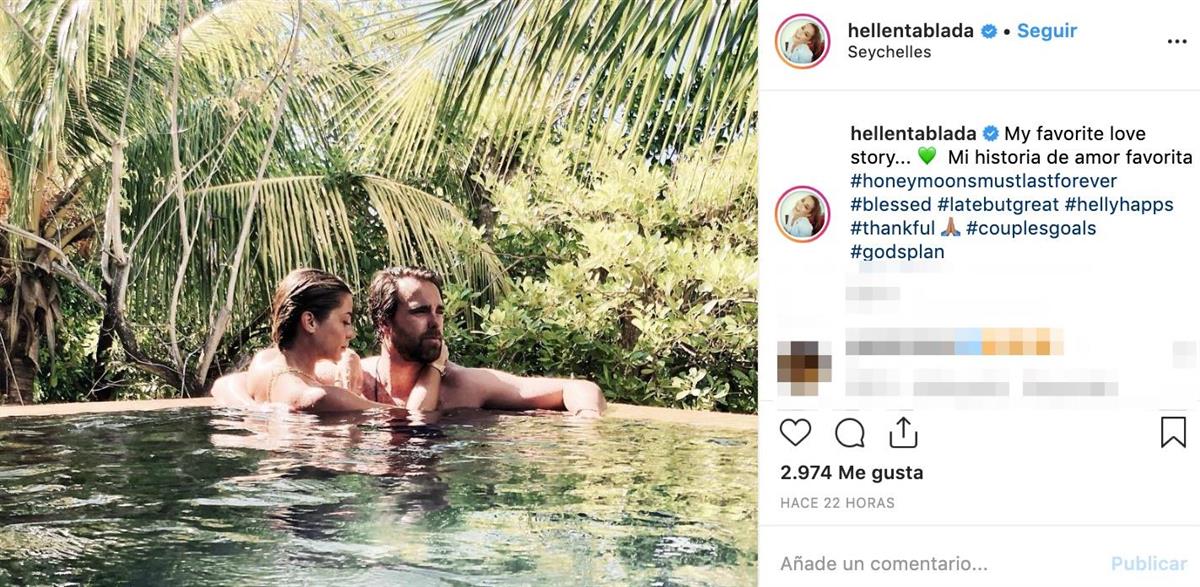
Task: Click the verified badge beside the header username
Action: (x=989, y=31)
